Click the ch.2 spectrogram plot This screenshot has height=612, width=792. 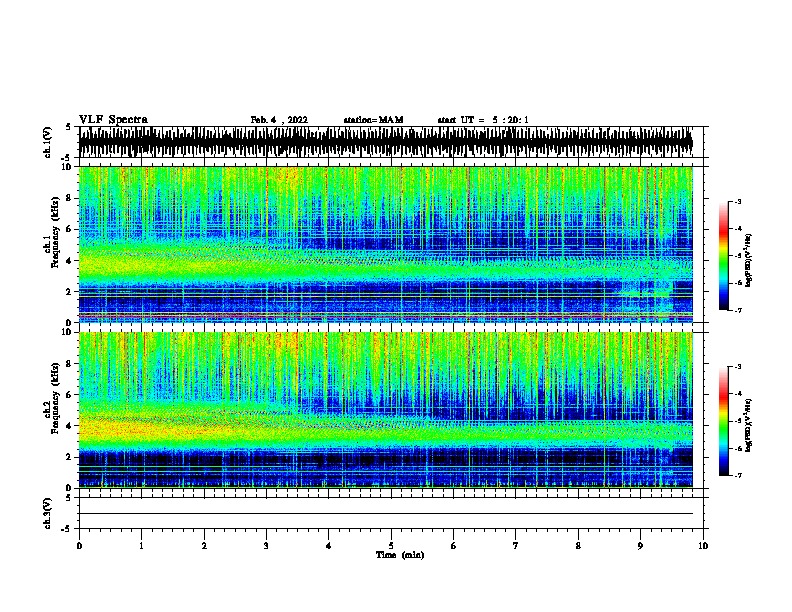pos(386,410)
